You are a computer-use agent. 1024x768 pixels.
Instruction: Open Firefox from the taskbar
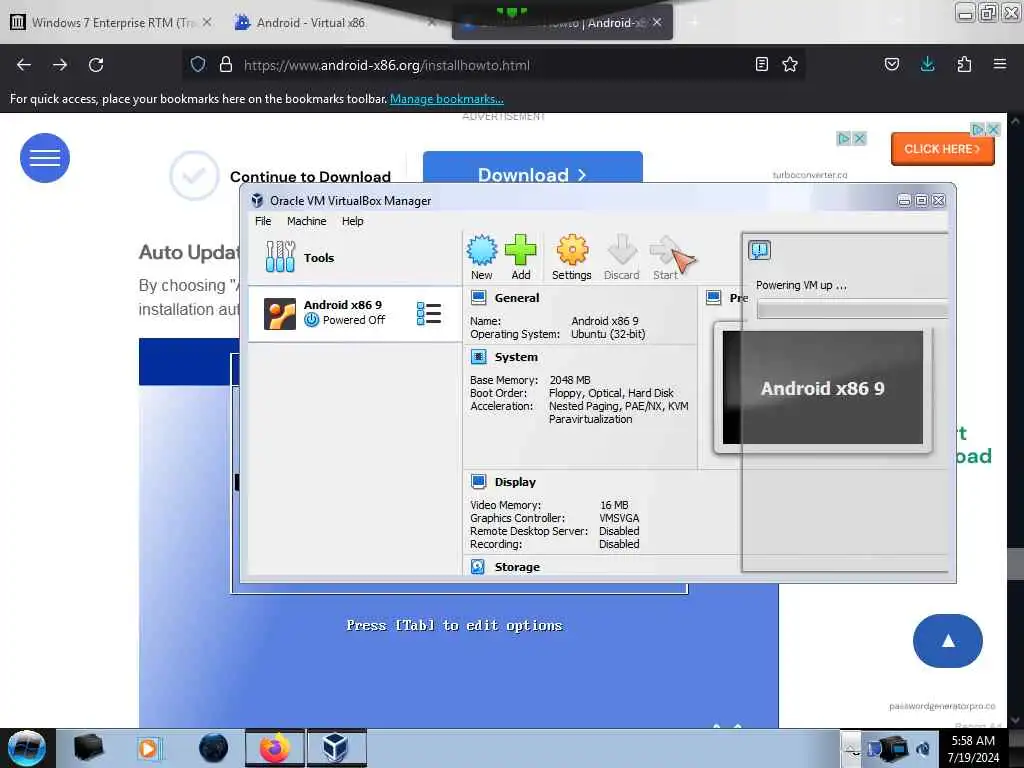[275, 748]
